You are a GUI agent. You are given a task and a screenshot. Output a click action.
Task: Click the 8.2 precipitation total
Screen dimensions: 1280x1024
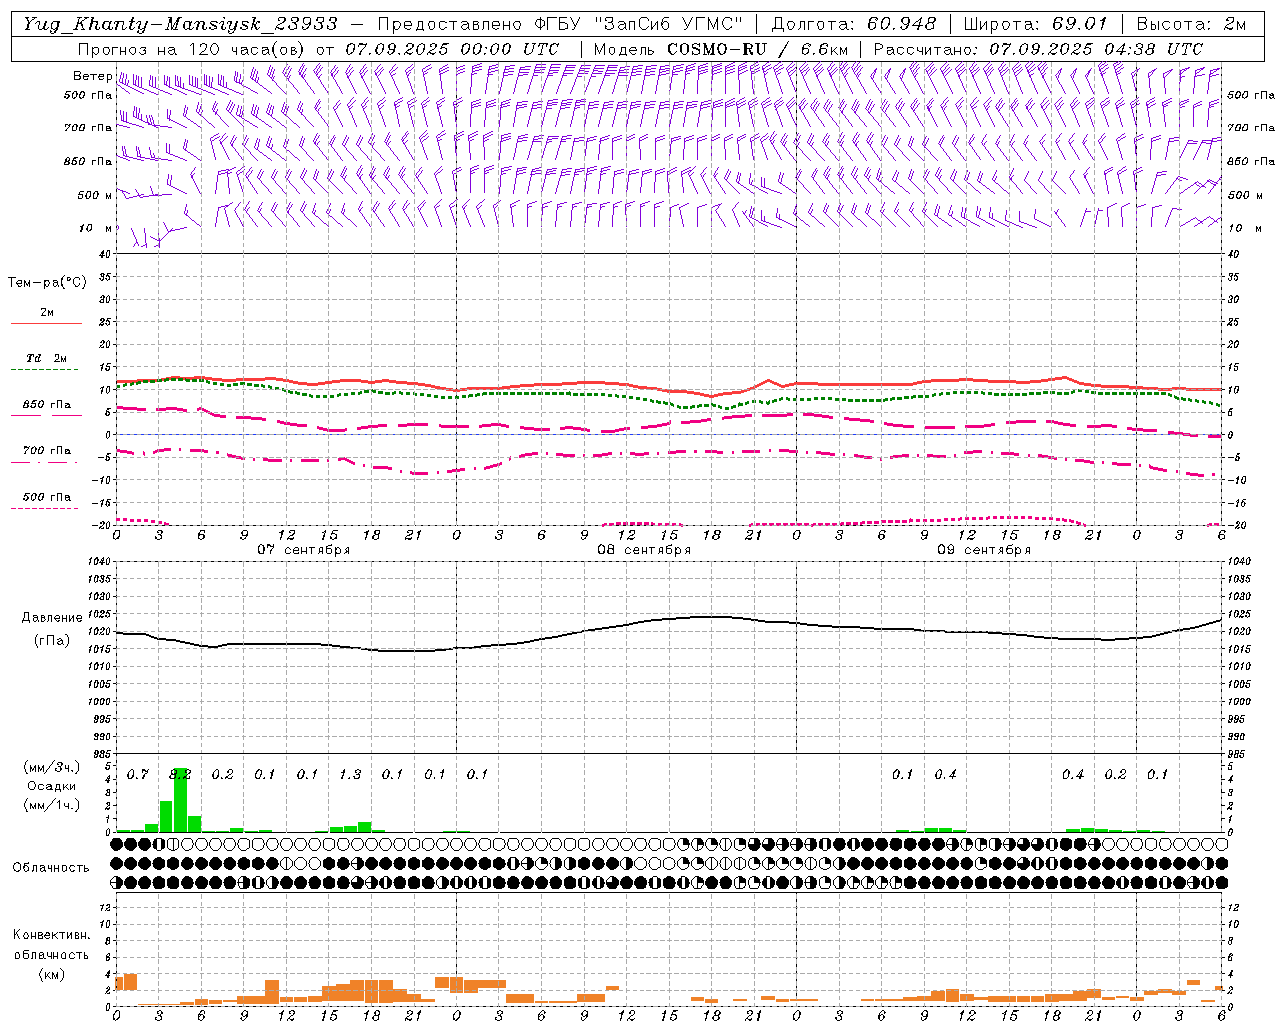(x=180, y=774)
